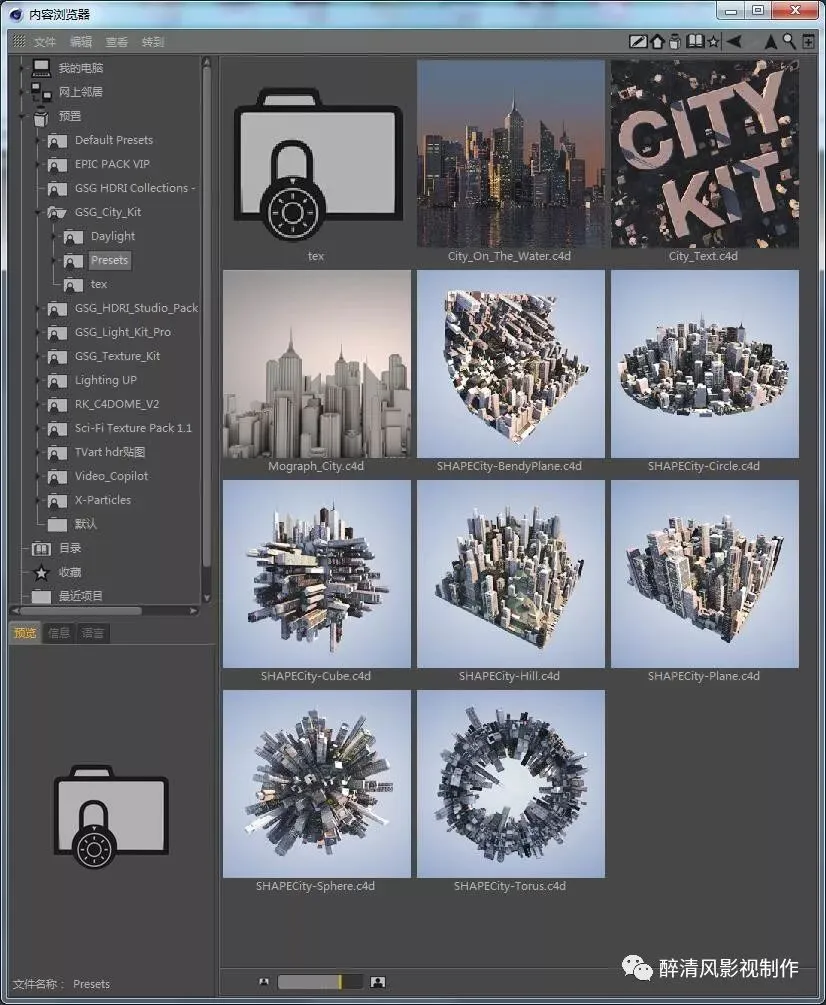Image resolution: width=826 pixels, height=1005 pixels.
Task: Go back using the left arrow icon
Action: point(734,42)
